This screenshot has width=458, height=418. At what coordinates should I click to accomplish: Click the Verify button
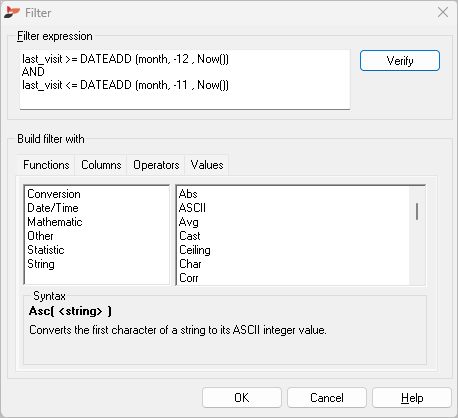pos(400,61)
